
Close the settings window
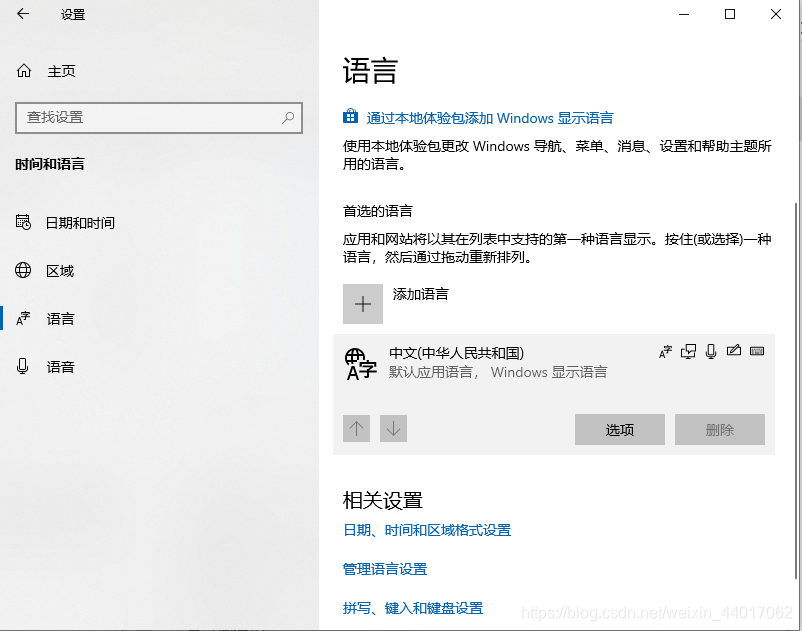point(775,14)
